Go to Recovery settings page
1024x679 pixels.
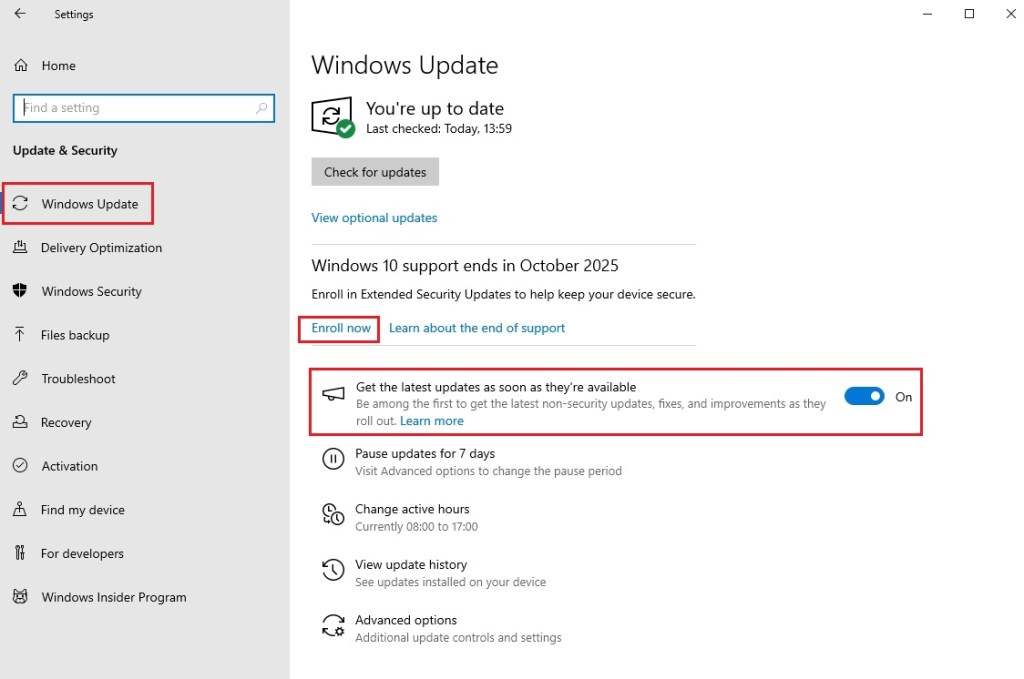coord(66,423)
